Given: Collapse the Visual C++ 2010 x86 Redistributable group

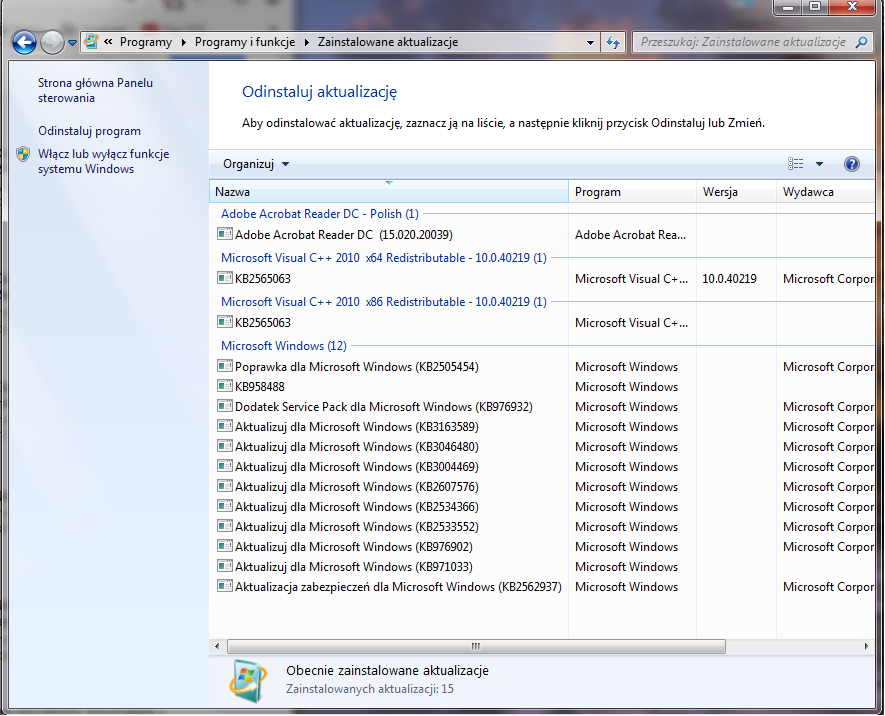Looking at the screenshot, I should pos(384,302).
